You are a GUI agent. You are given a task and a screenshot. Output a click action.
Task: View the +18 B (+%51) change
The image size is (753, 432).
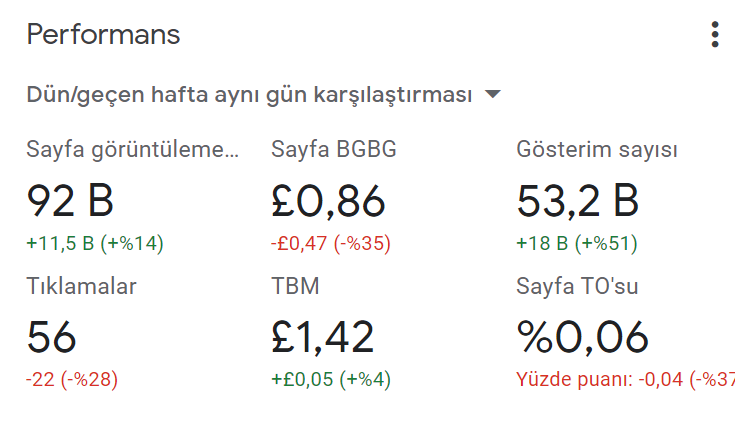577,243
